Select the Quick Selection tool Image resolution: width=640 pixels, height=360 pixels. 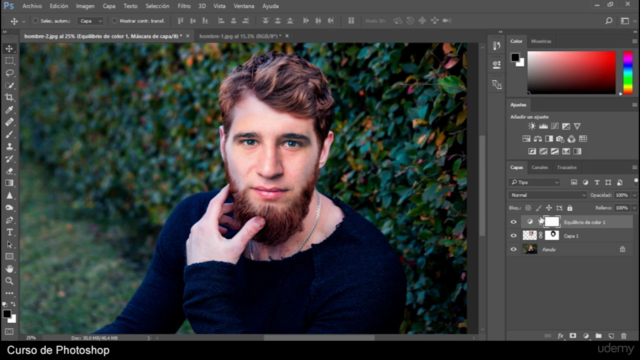(x=9, y=85)
